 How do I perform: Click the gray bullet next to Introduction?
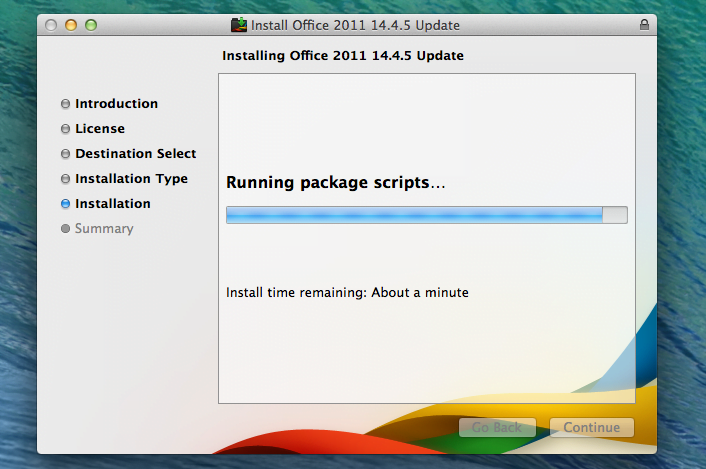pyautogui.click(x=66, y=104)
